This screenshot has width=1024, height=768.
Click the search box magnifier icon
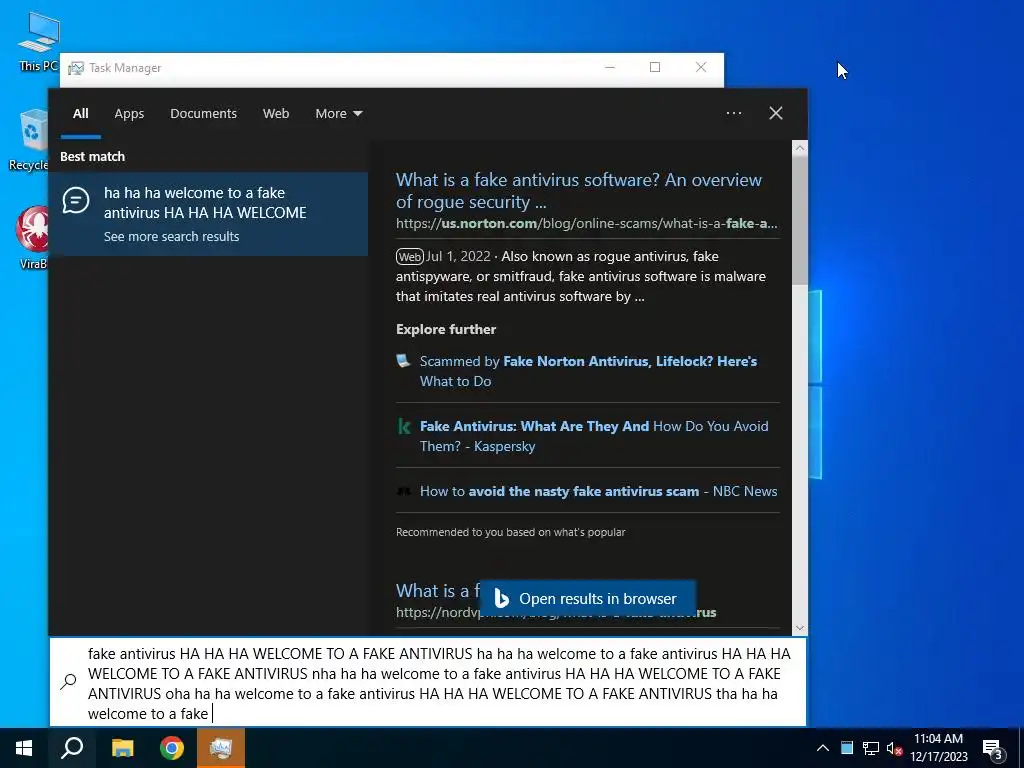69,681
